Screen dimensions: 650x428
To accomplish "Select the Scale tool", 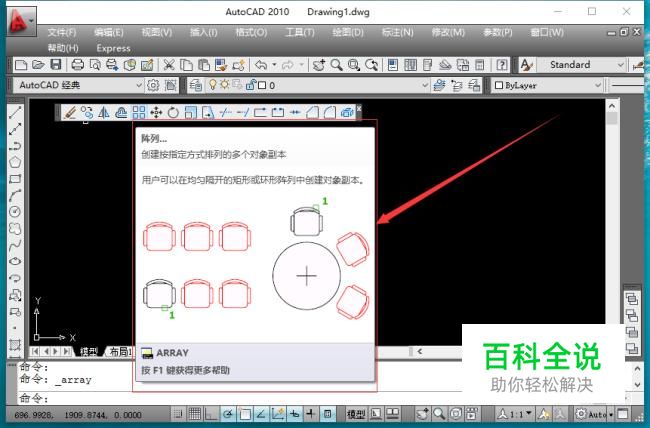I will pos(191,112).
